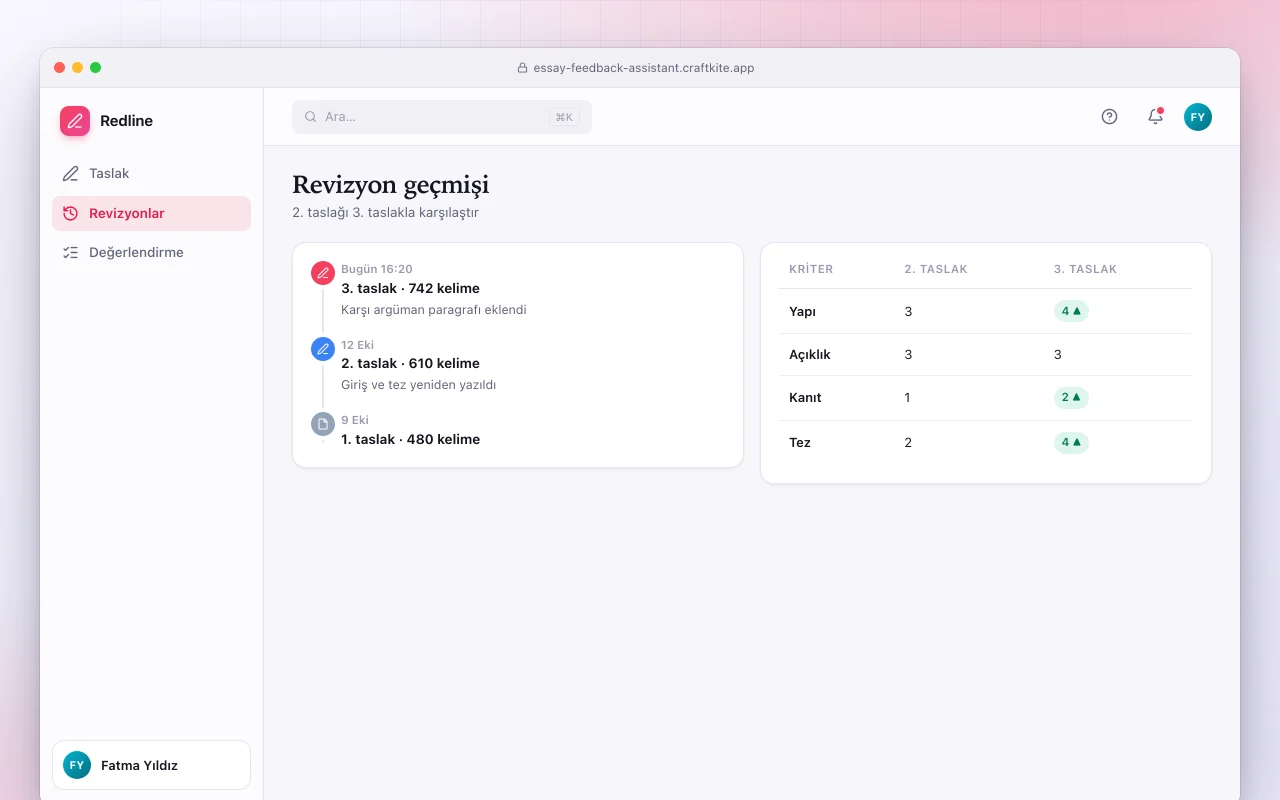Click the red icon for 3. taslak

[x=322, y=273]
